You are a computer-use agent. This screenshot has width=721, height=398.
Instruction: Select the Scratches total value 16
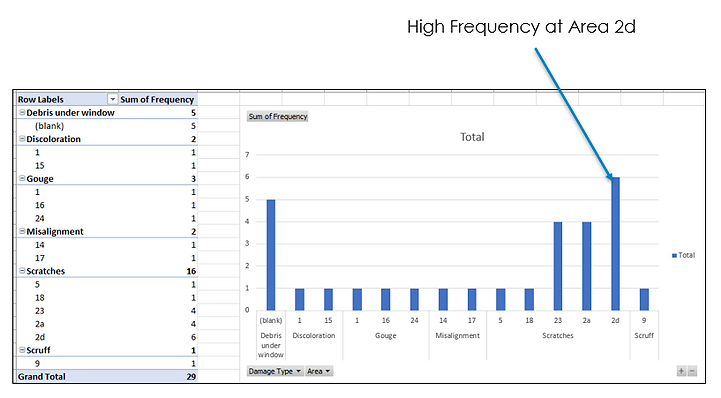click(191, 271)
